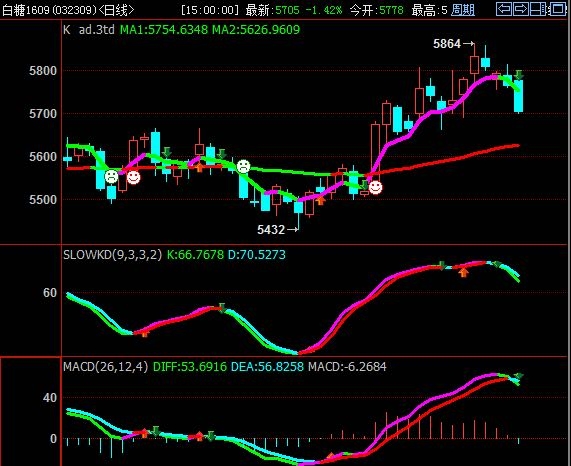Screen dimensions: 571x466
Task: Select the SLOWKD(9,3,3,2) indicator label
Action: click(x=113, y=254)
